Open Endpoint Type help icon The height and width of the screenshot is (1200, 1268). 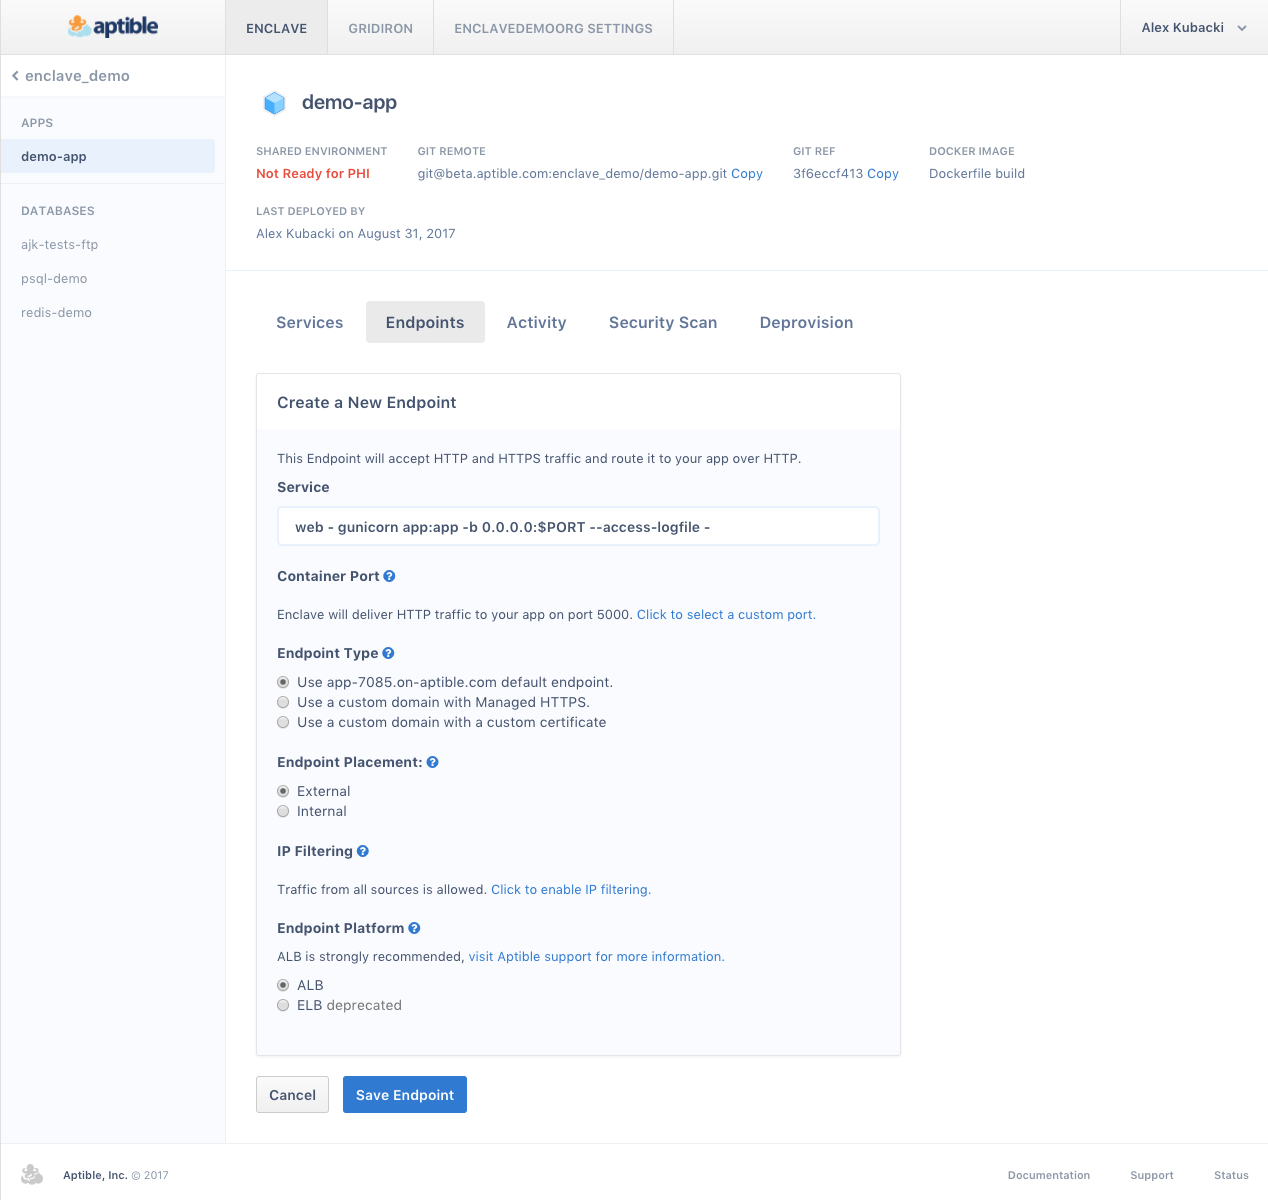pos(388,653)
